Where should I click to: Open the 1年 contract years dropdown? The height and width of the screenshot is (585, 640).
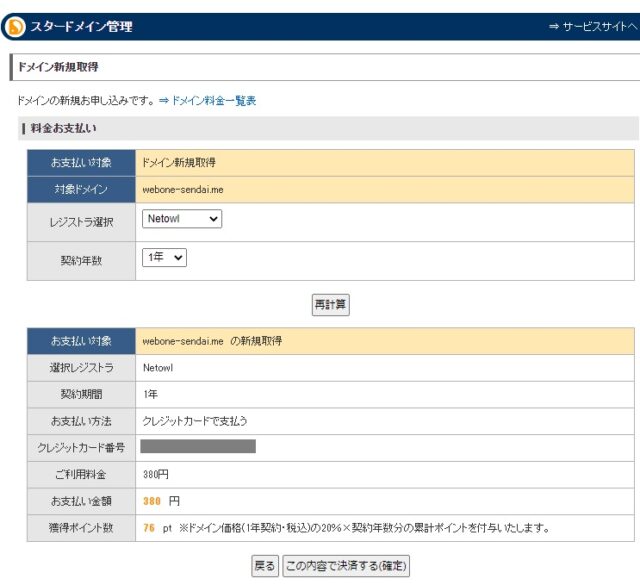click(x=164, y=258)
